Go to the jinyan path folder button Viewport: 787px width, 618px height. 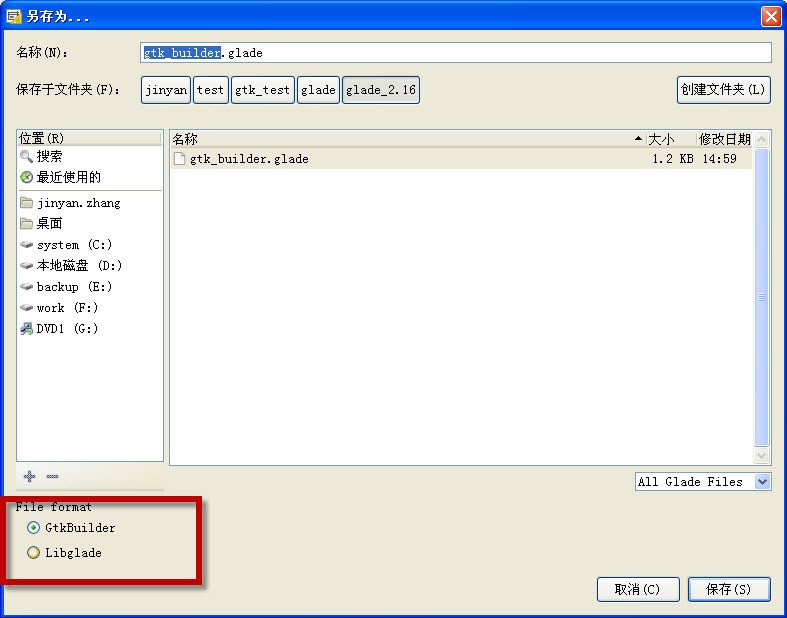tap(166, 90)
